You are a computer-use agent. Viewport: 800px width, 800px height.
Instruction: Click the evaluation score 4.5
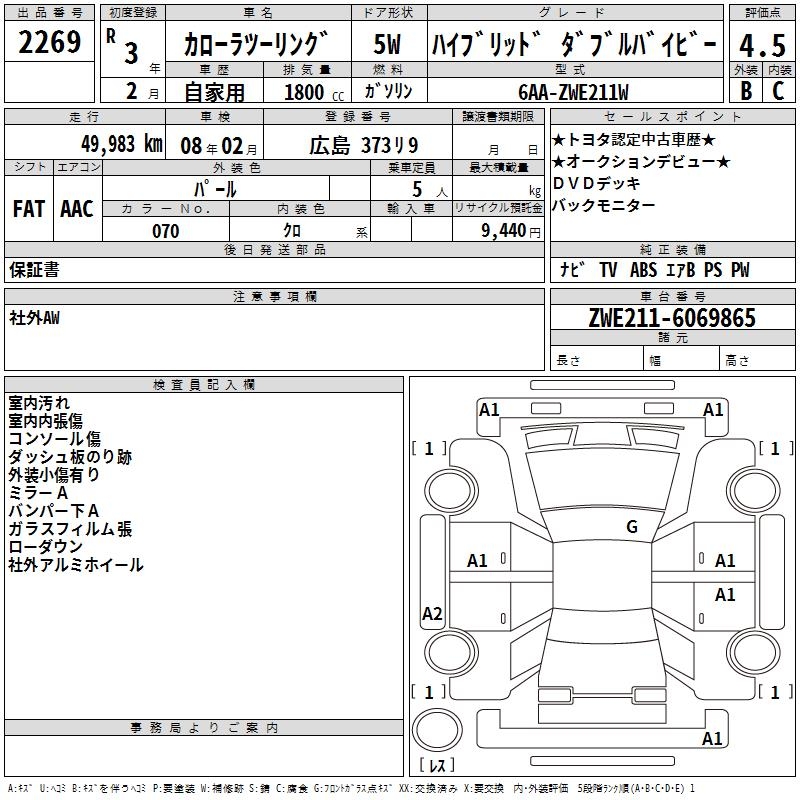coord(762,45)
